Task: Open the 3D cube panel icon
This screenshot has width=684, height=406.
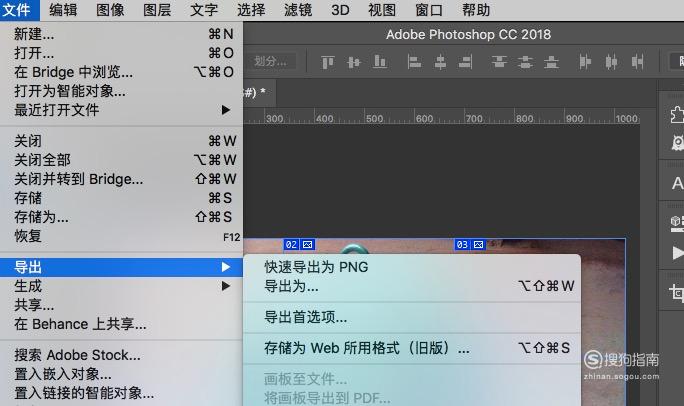Action: point(677,223)
